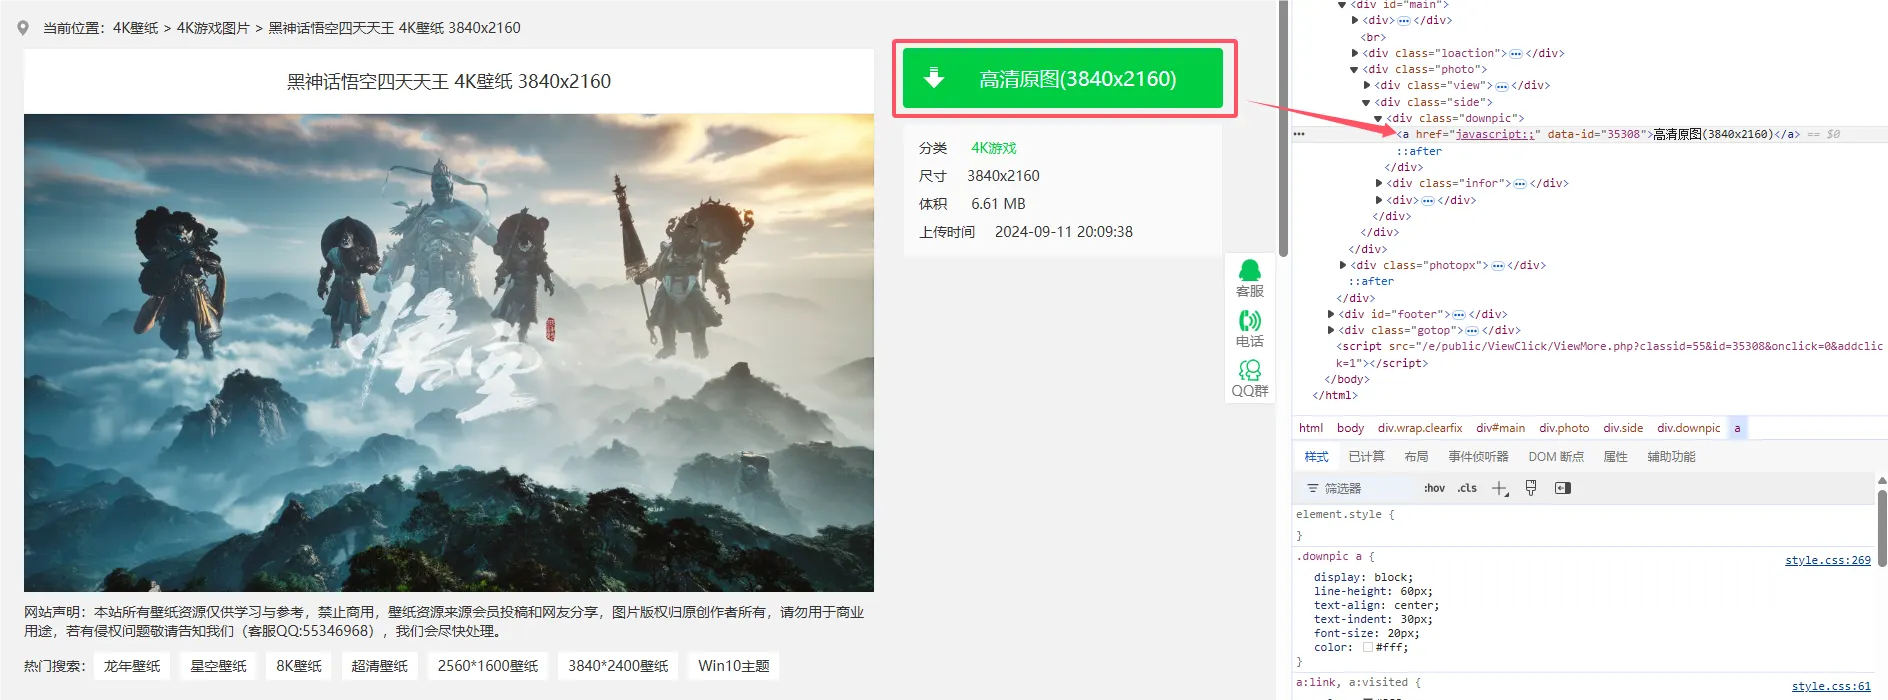
Task: Search the 3840*2400壁纸 hot tag
Action: 618,666
